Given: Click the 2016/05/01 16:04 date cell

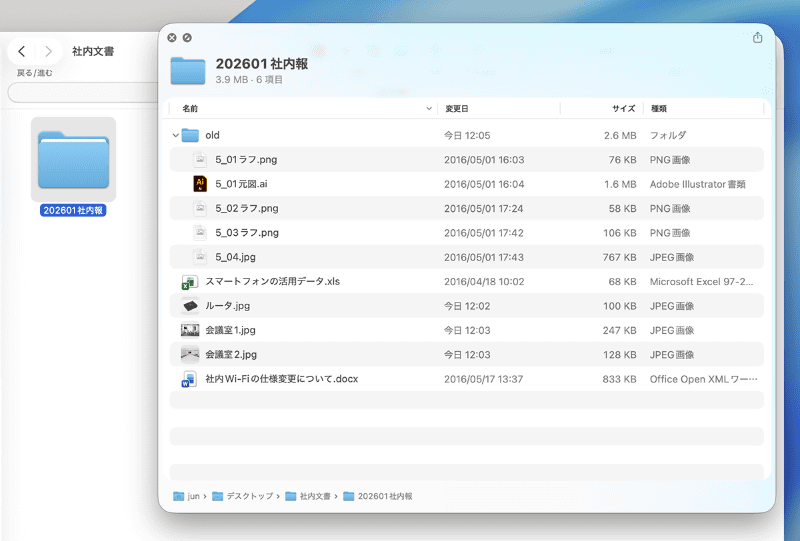Looking at the screenshot, I should pyautogui.click(x=484, y=184).
